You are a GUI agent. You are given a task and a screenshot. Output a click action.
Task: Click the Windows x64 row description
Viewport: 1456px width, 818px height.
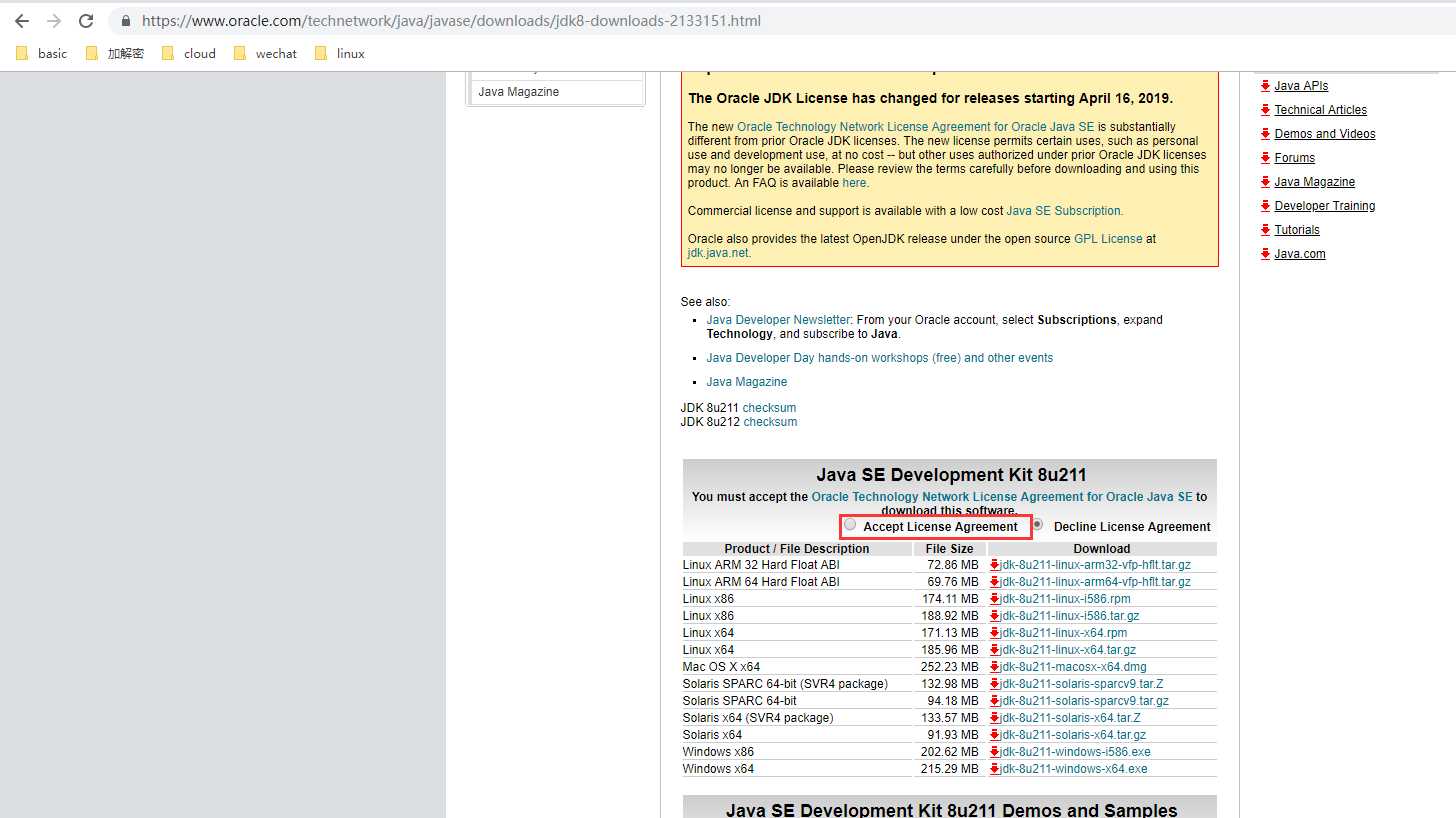[x=718, y=769]
